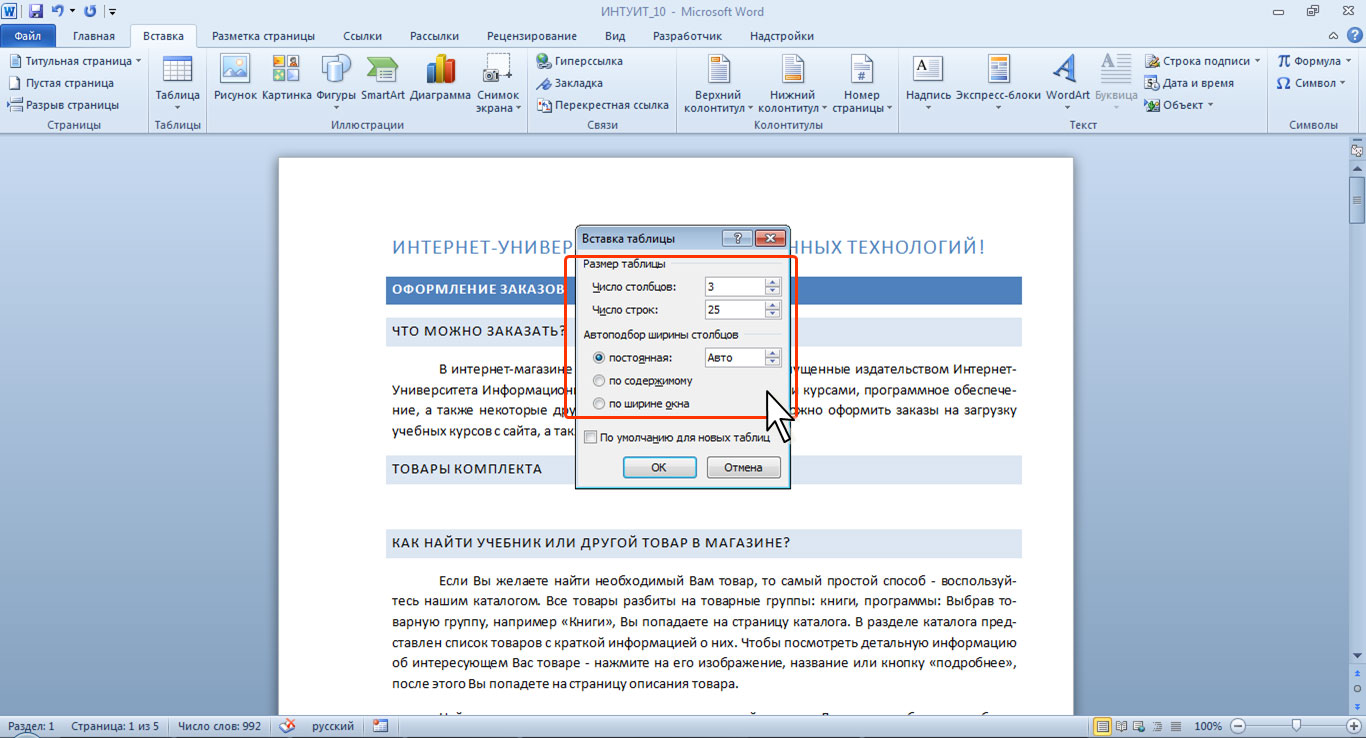The height and width of the screenshot is (738, 1366).
Task: Switch to Web Layout view in the status bar
Action: point(1139,726)
